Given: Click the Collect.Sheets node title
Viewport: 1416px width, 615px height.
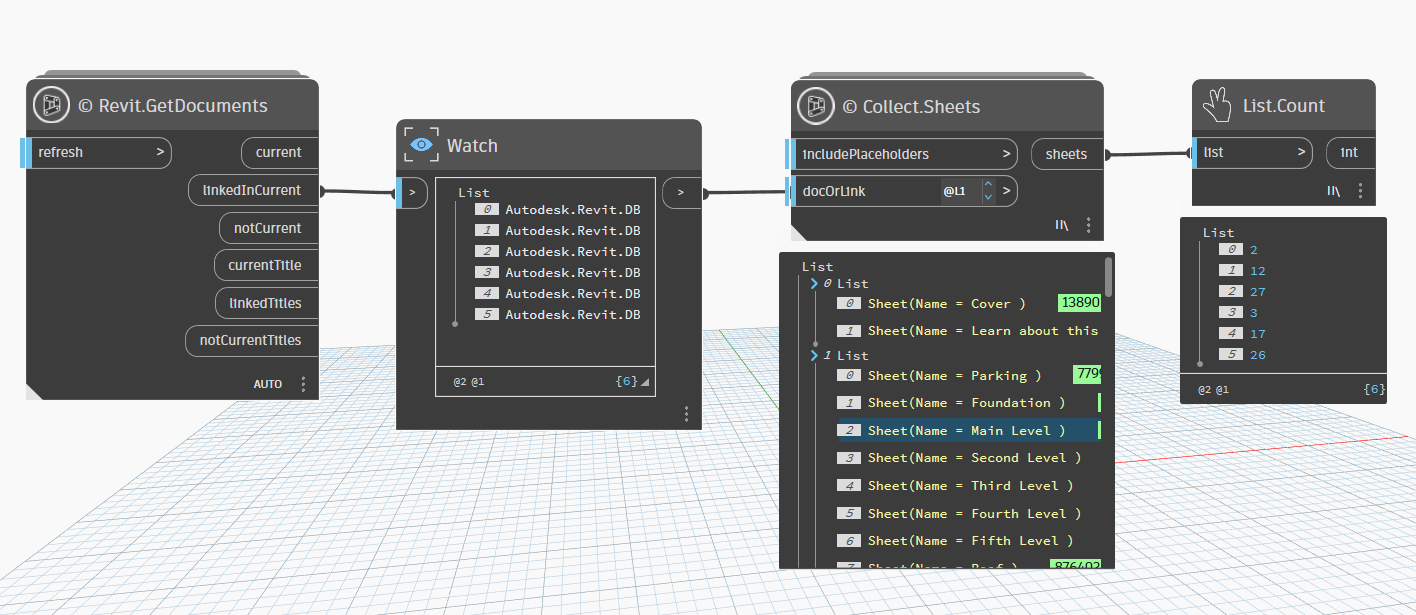Looking at the screenshot, I should [911, 107].
